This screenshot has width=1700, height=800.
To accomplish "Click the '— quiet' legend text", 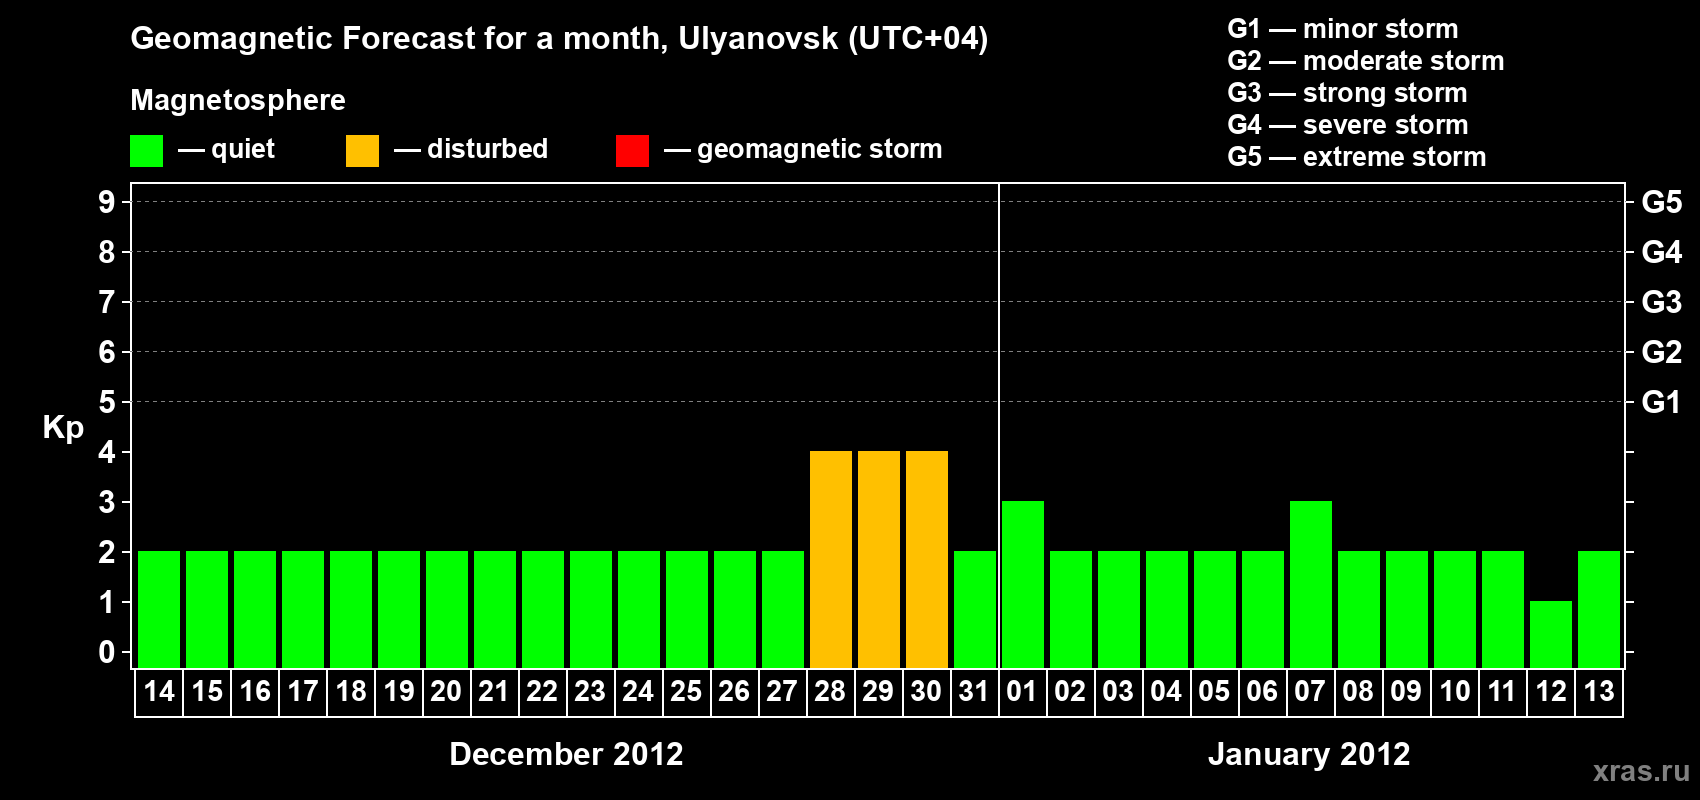I will [x=226, y=150].
